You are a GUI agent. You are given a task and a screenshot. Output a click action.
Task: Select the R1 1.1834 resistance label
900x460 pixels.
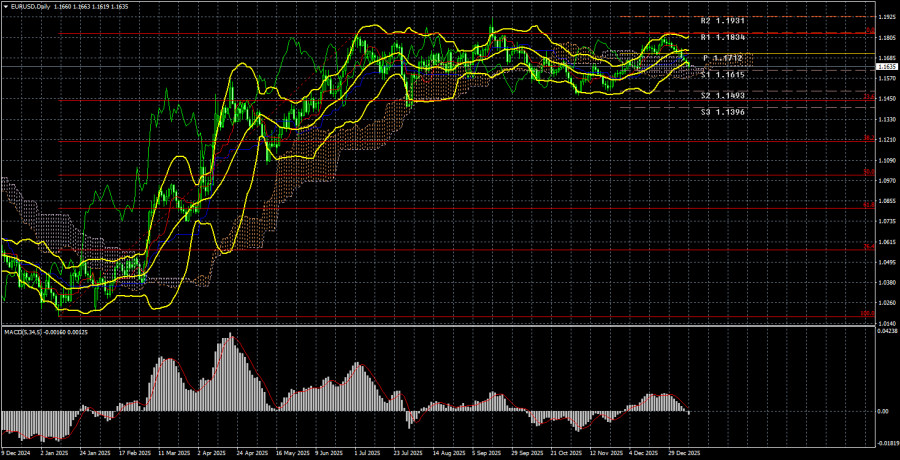(723, 37)
